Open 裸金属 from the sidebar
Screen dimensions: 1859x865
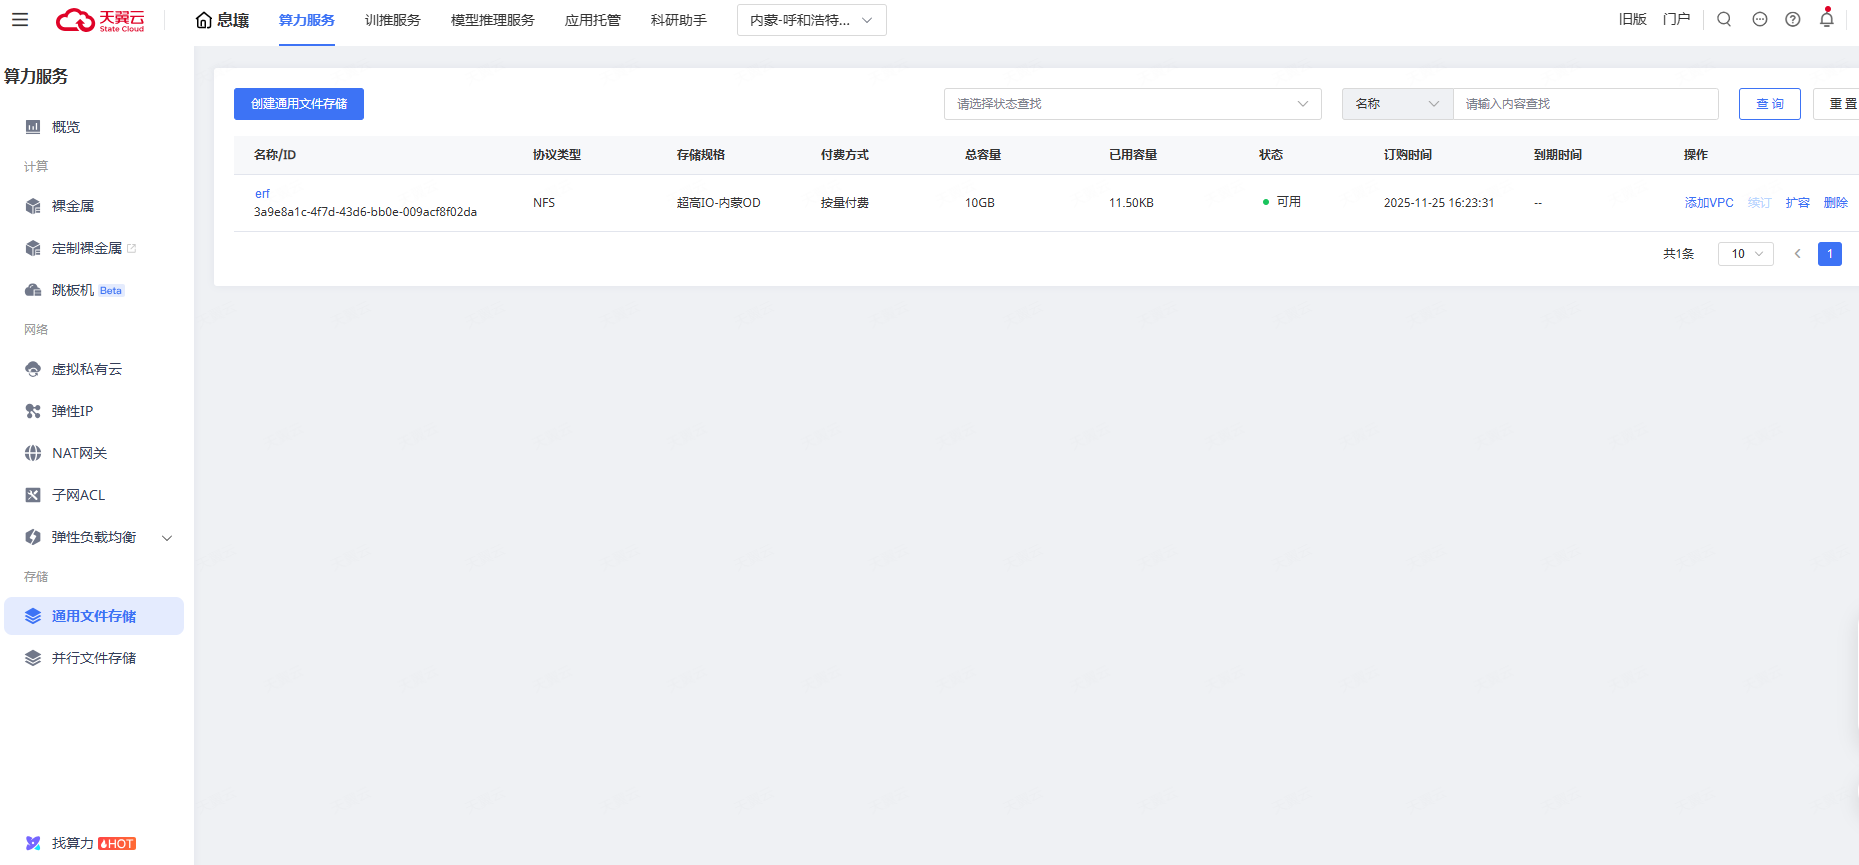(73, 206)
